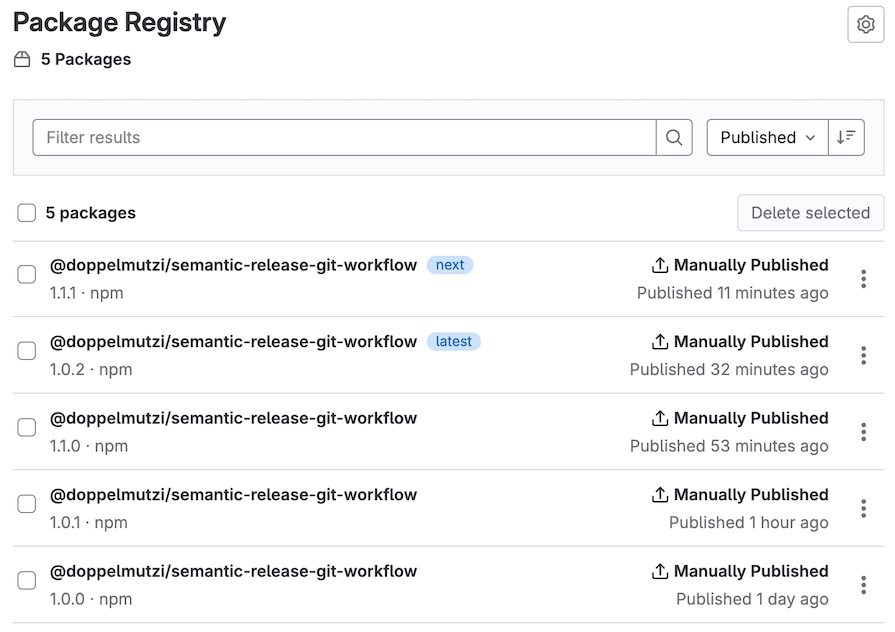Open the Published sort dropdown
895x632 pixels.
coord(766,137)
